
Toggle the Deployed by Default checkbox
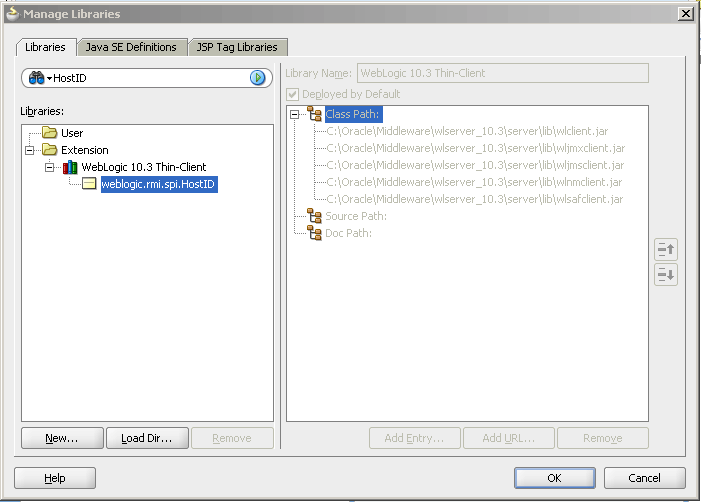[292, 94]
